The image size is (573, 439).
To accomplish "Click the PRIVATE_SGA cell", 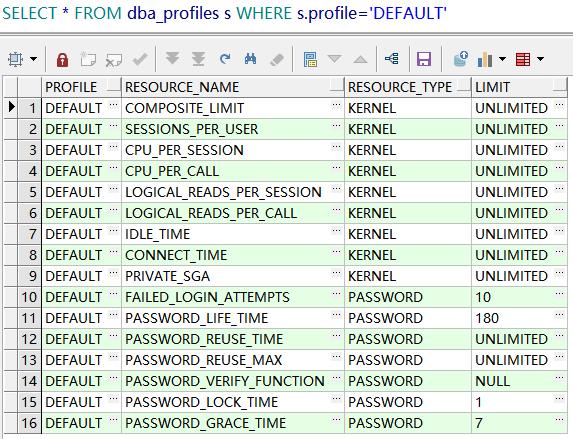I will pos(233,276).
